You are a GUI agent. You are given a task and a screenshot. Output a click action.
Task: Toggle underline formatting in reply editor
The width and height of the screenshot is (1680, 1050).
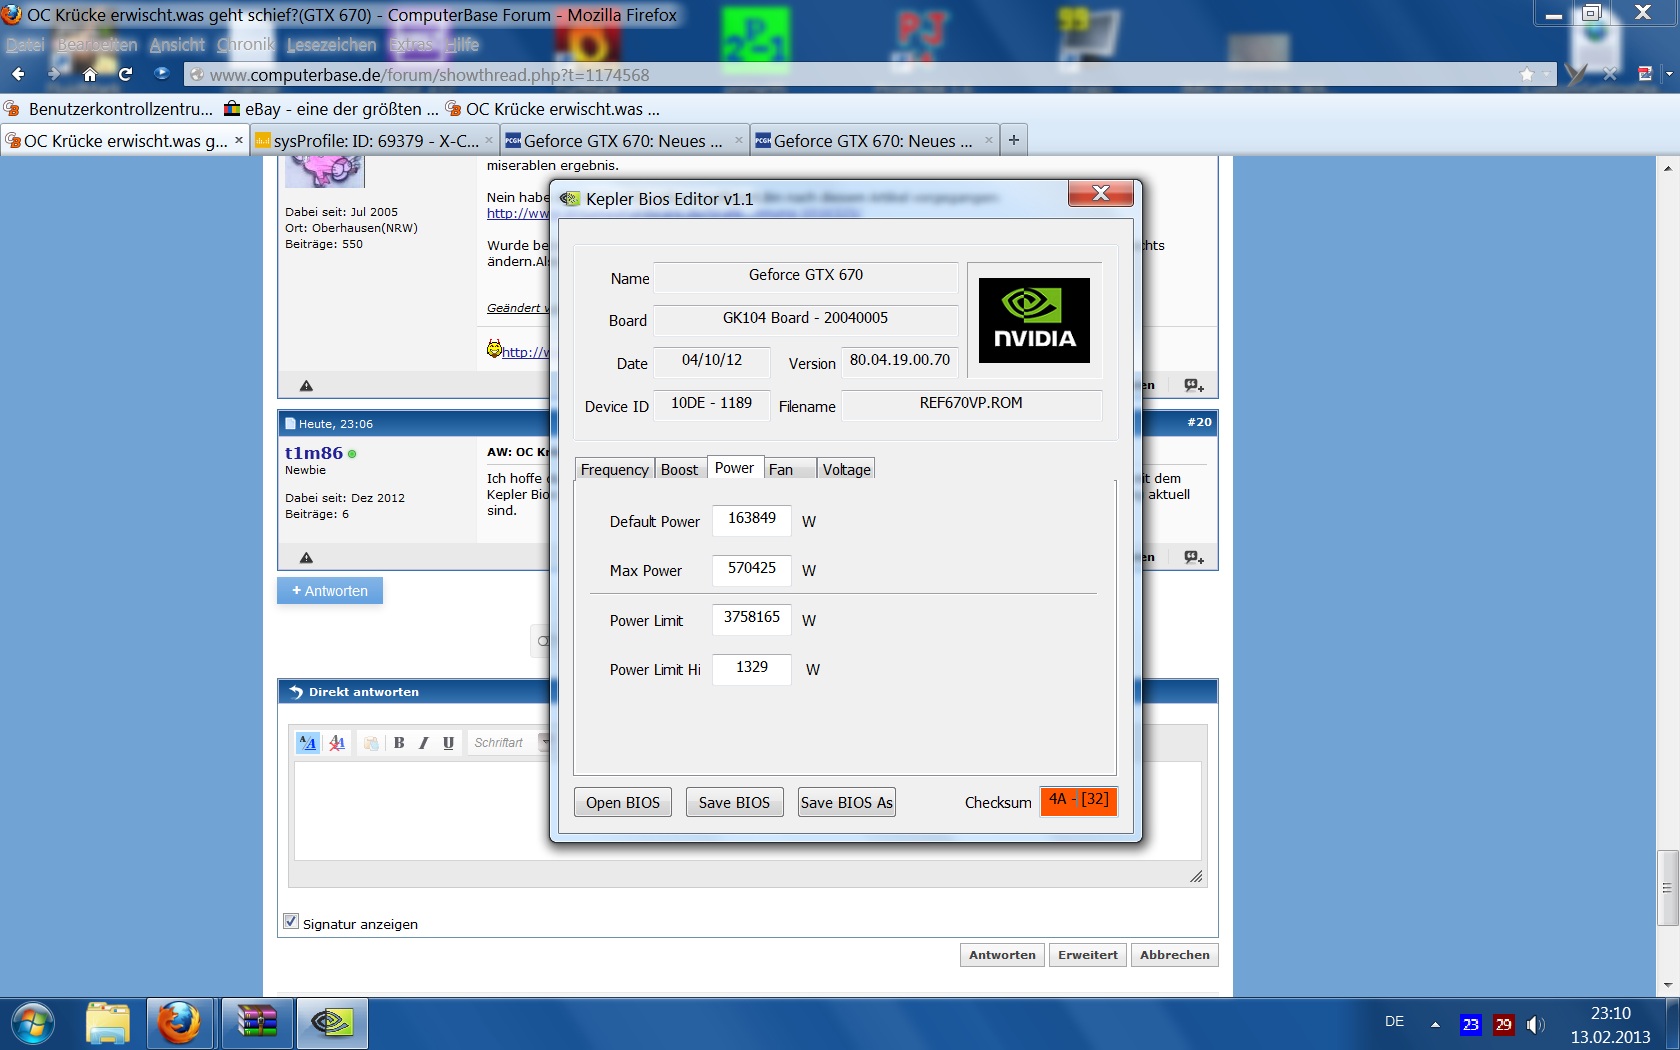click(x=448, y=743)
